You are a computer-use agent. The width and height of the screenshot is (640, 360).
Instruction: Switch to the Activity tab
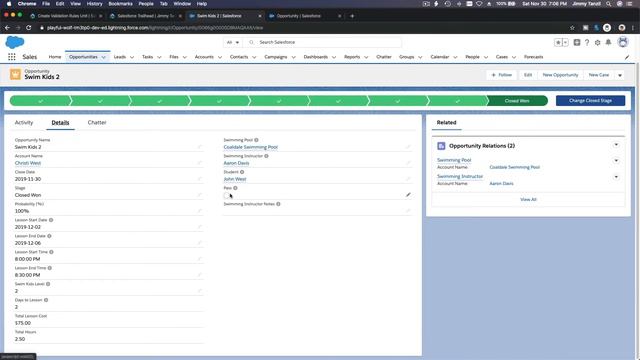coord(24,122)
